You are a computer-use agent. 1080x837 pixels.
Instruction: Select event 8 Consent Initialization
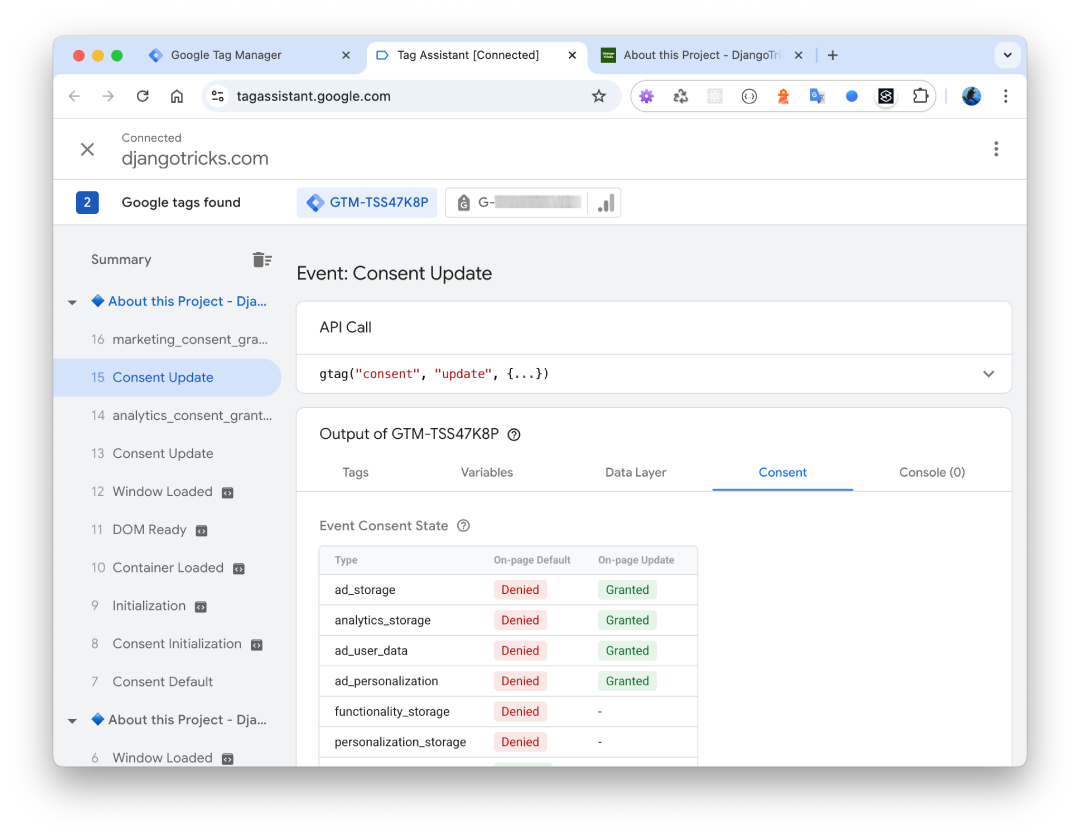point(167,643)
